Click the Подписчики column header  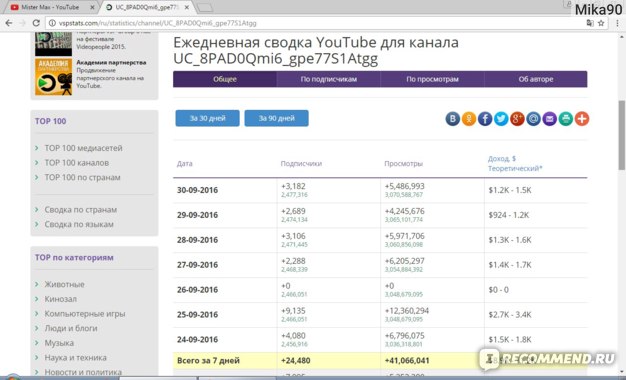pyautogui.click(x=301, y=164)
